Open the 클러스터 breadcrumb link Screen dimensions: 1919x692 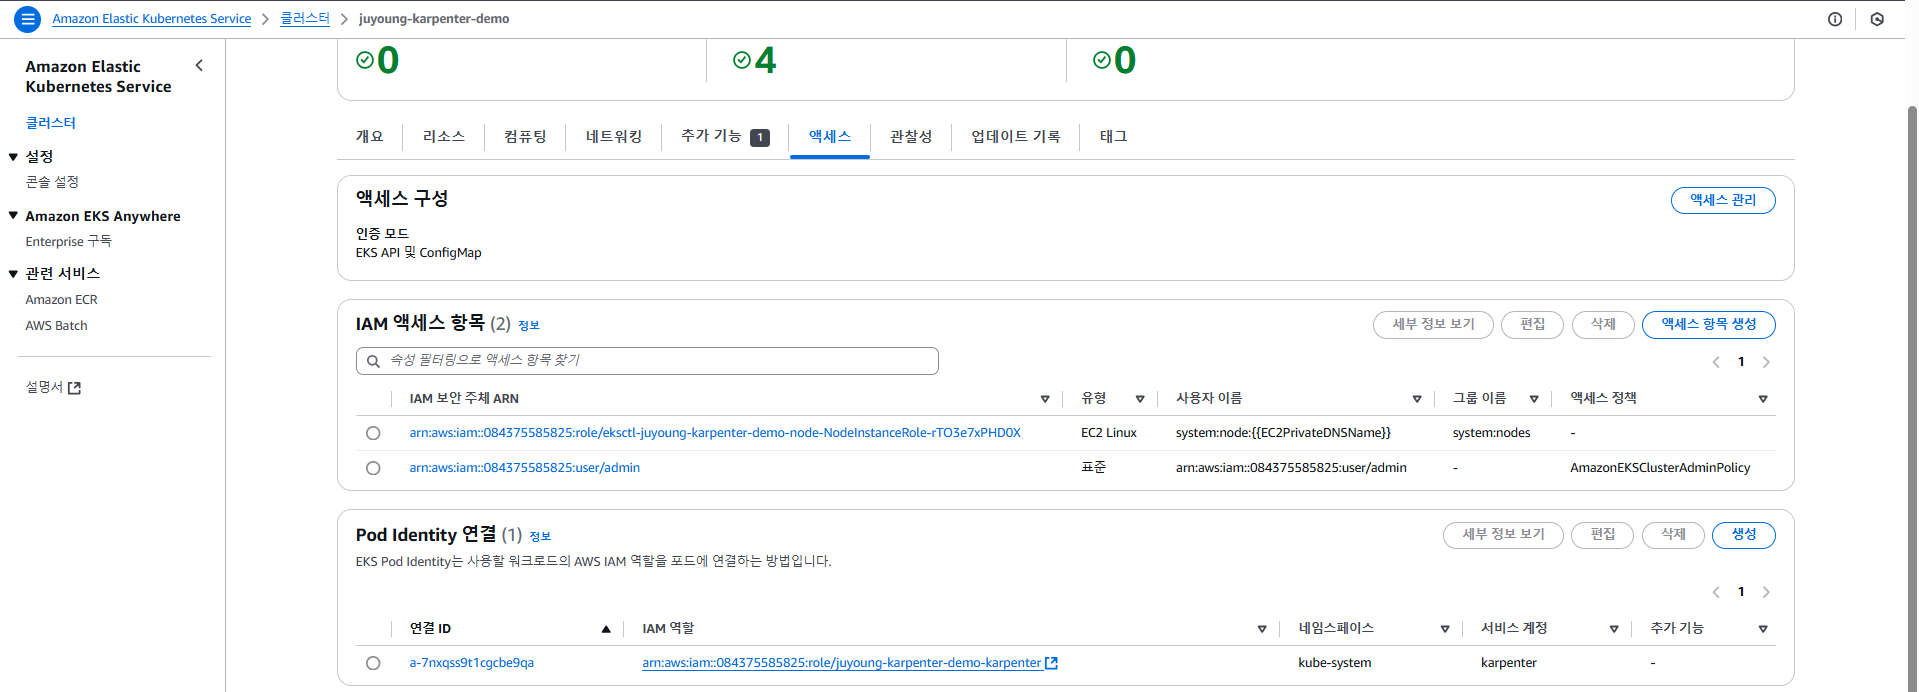tap(305, 19)
